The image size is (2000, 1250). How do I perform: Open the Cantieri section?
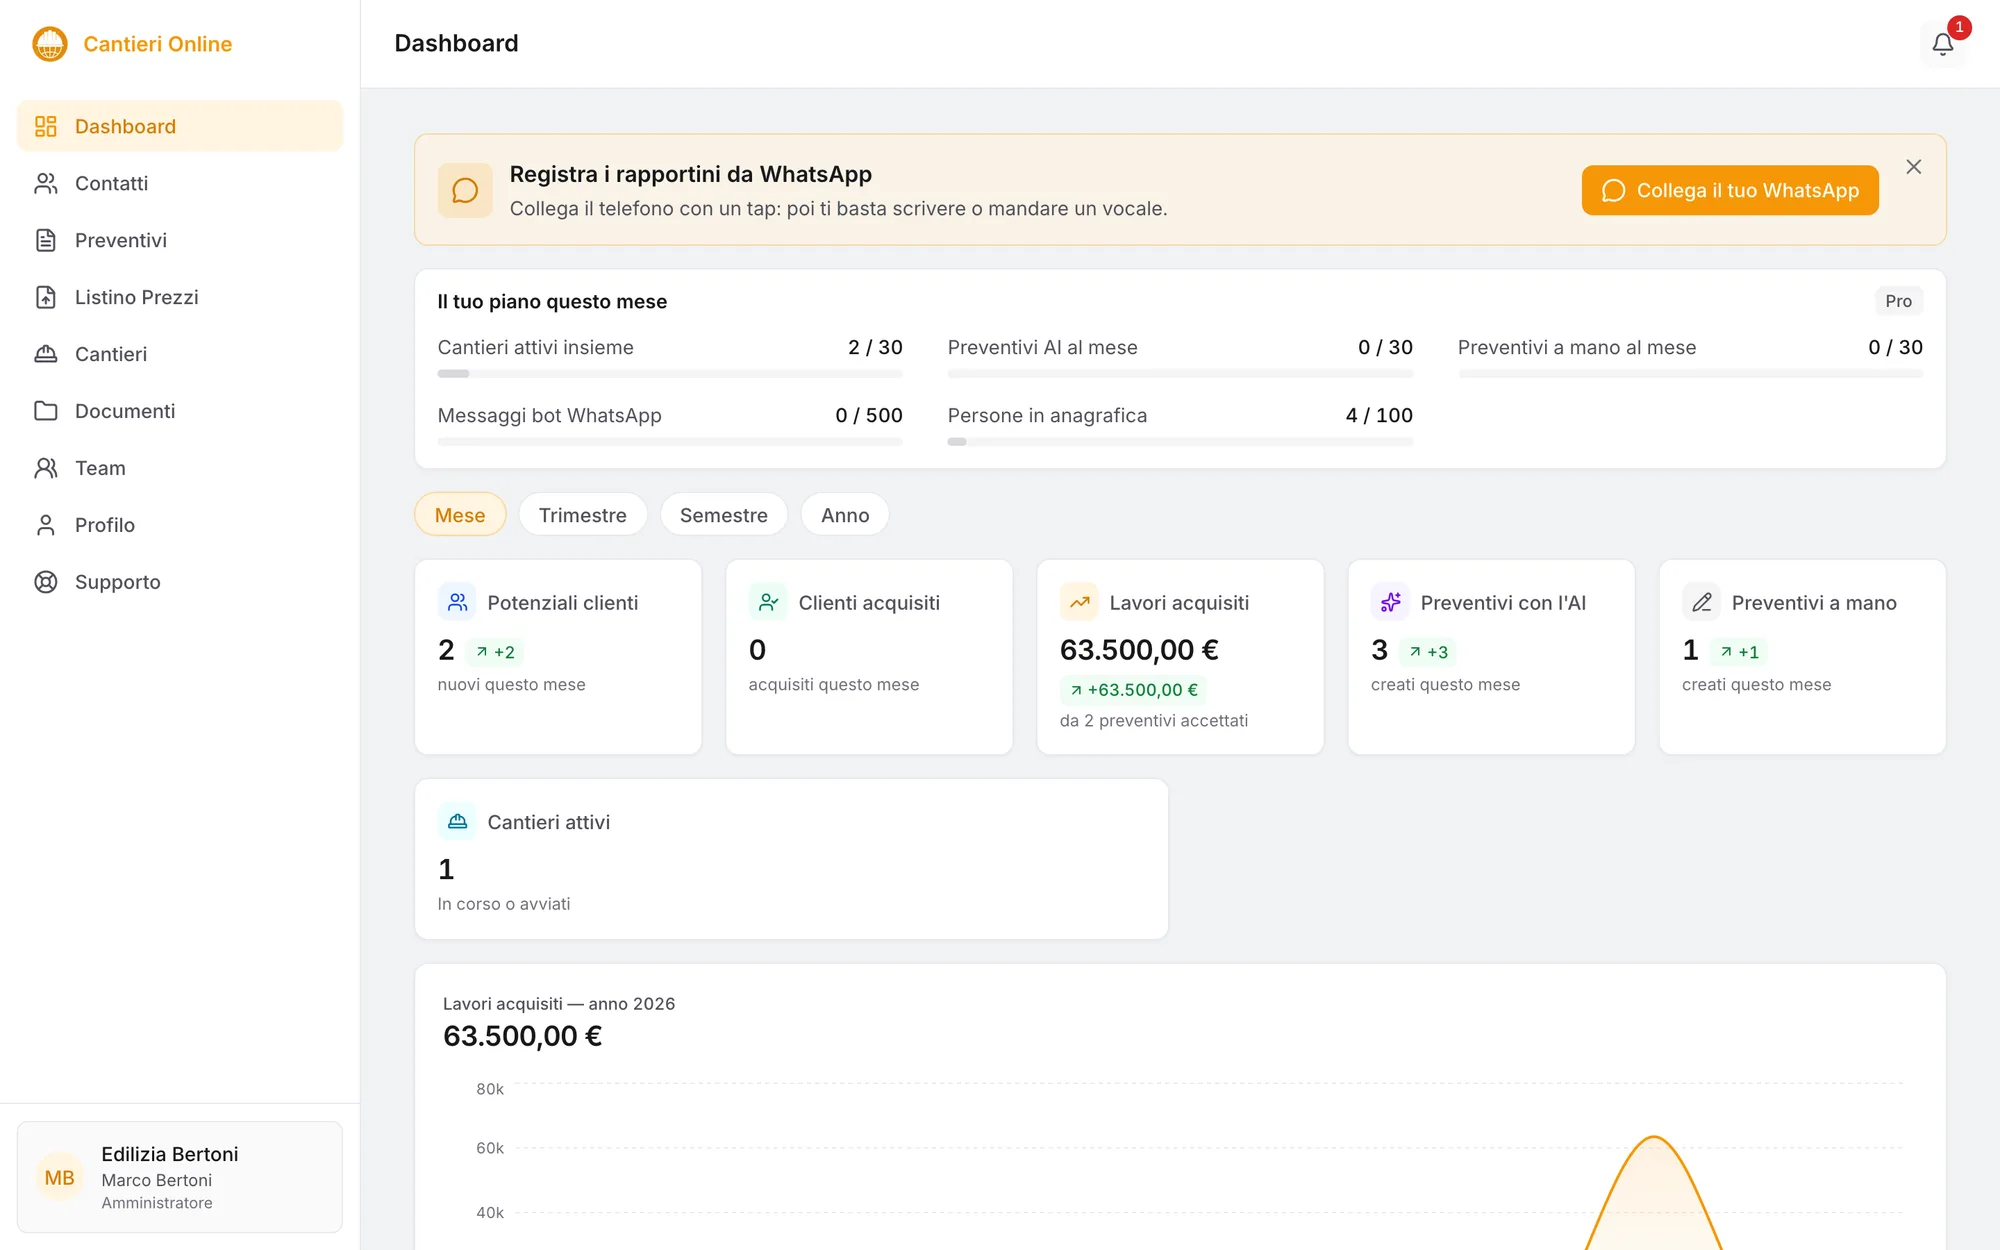pos(180,354)
